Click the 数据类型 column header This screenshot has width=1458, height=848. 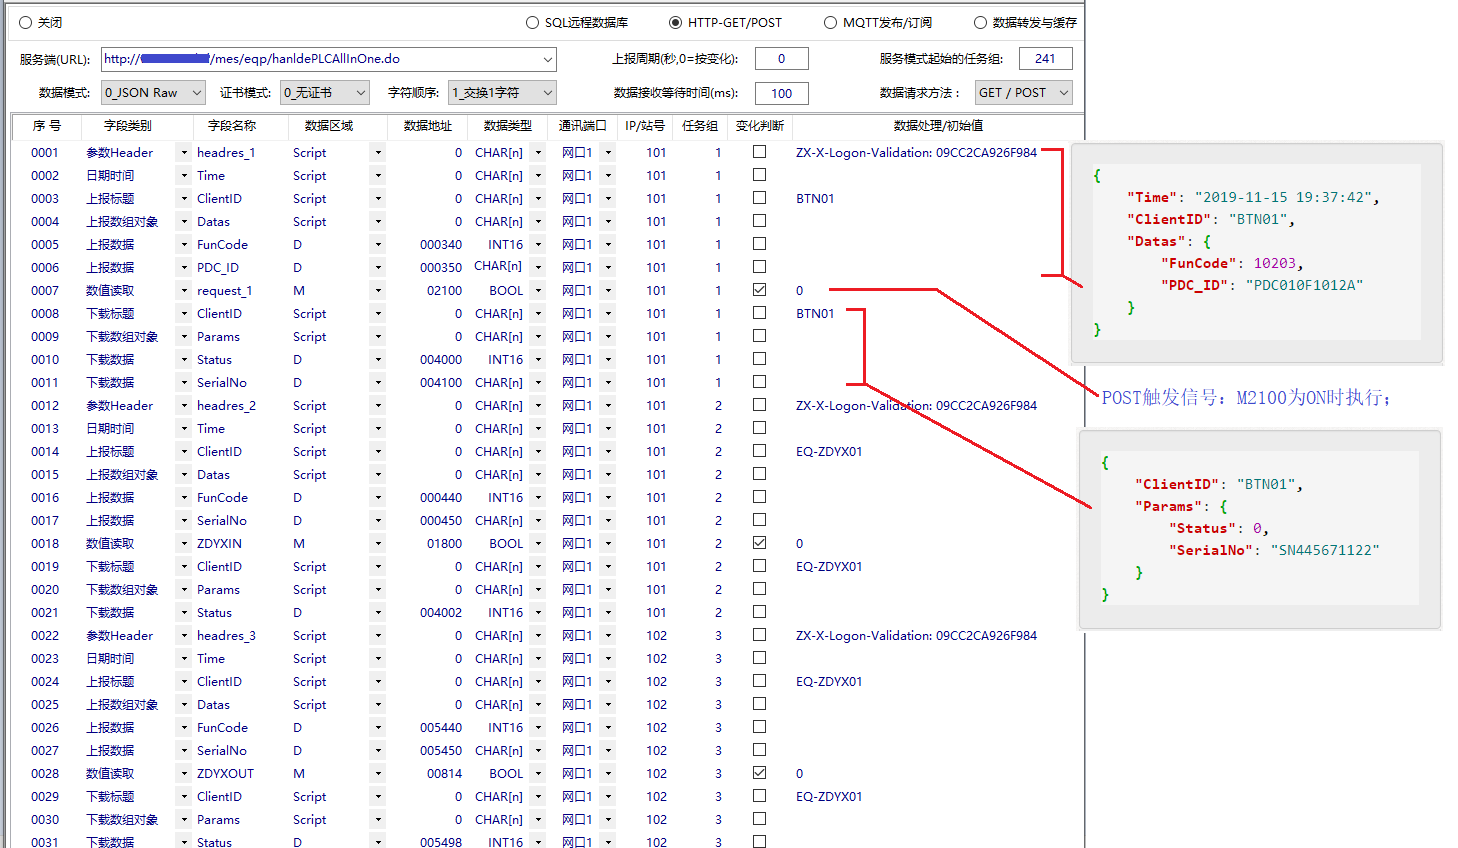click(507, 126)
